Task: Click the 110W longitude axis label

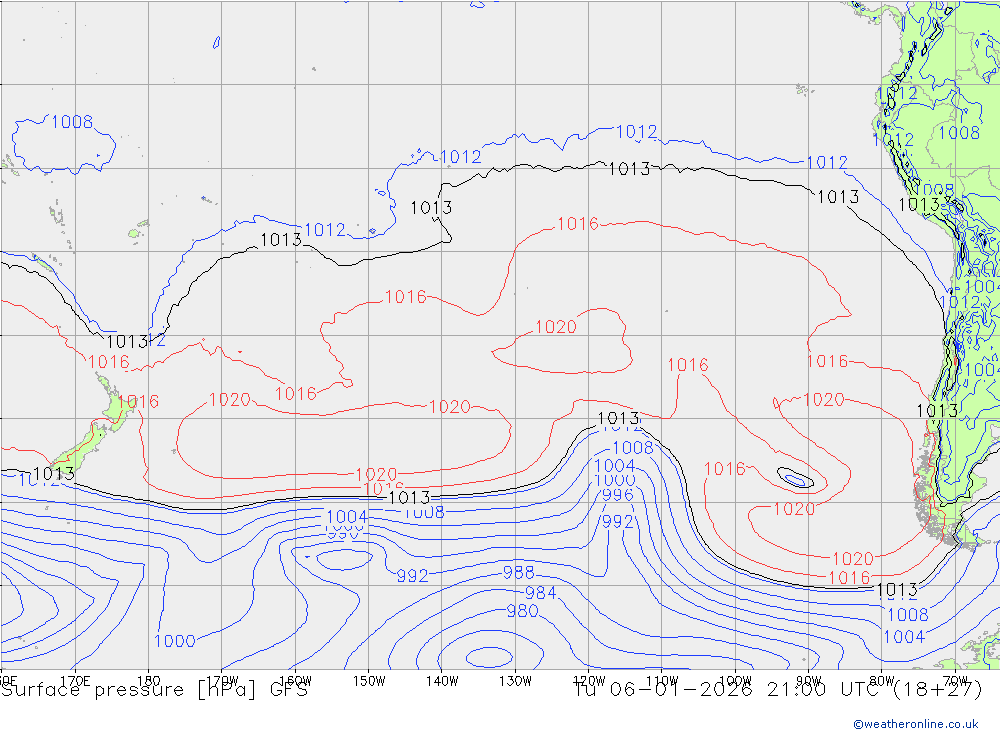Action: 662,681
